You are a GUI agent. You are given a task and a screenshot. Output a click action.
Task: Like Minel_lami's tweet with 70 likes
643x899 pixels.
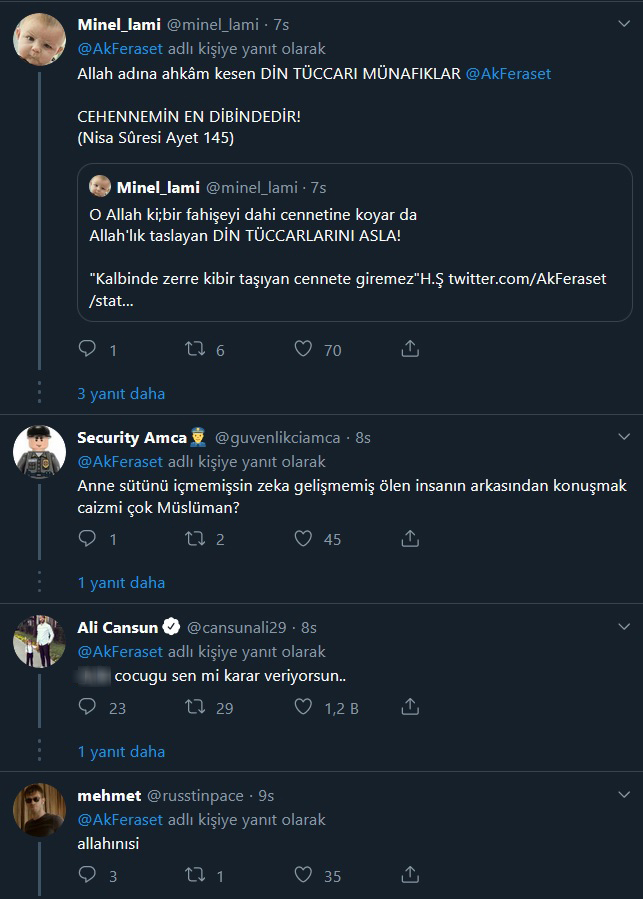[303, 349]
